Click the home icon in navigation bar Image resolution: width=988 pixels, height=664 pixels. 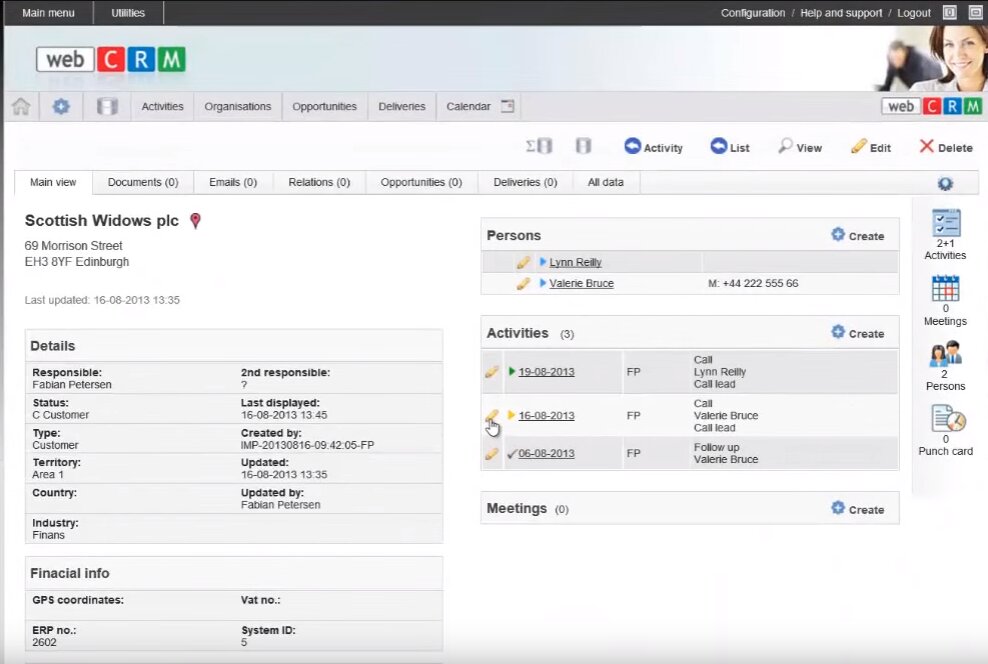[20, 107]
